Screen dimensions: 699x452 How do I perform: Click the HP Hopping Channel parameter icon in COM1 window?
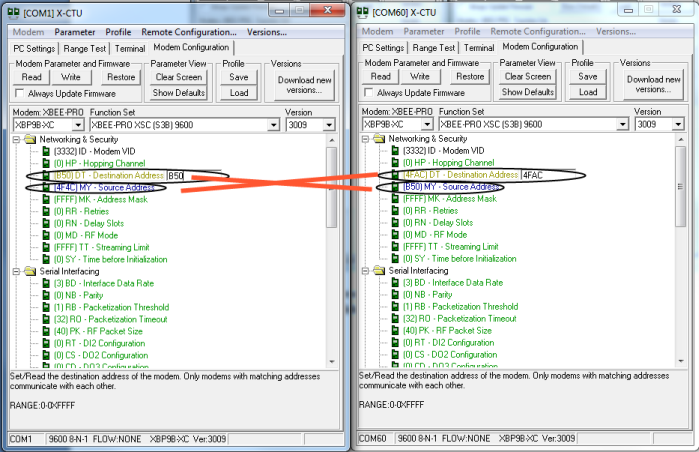pos(45,162)
